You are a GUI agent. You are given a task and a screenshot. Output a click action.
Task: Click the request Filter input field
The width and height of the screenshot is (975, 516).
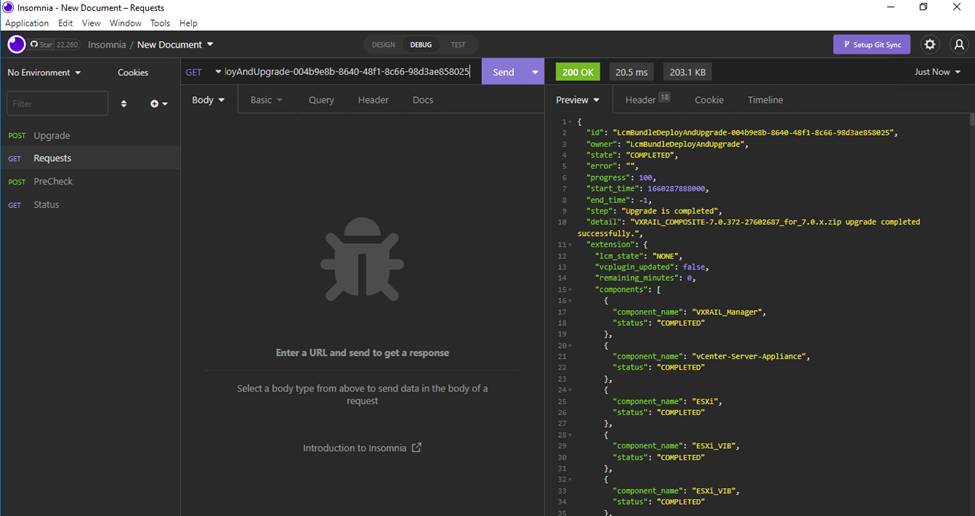tap(57, 104)
